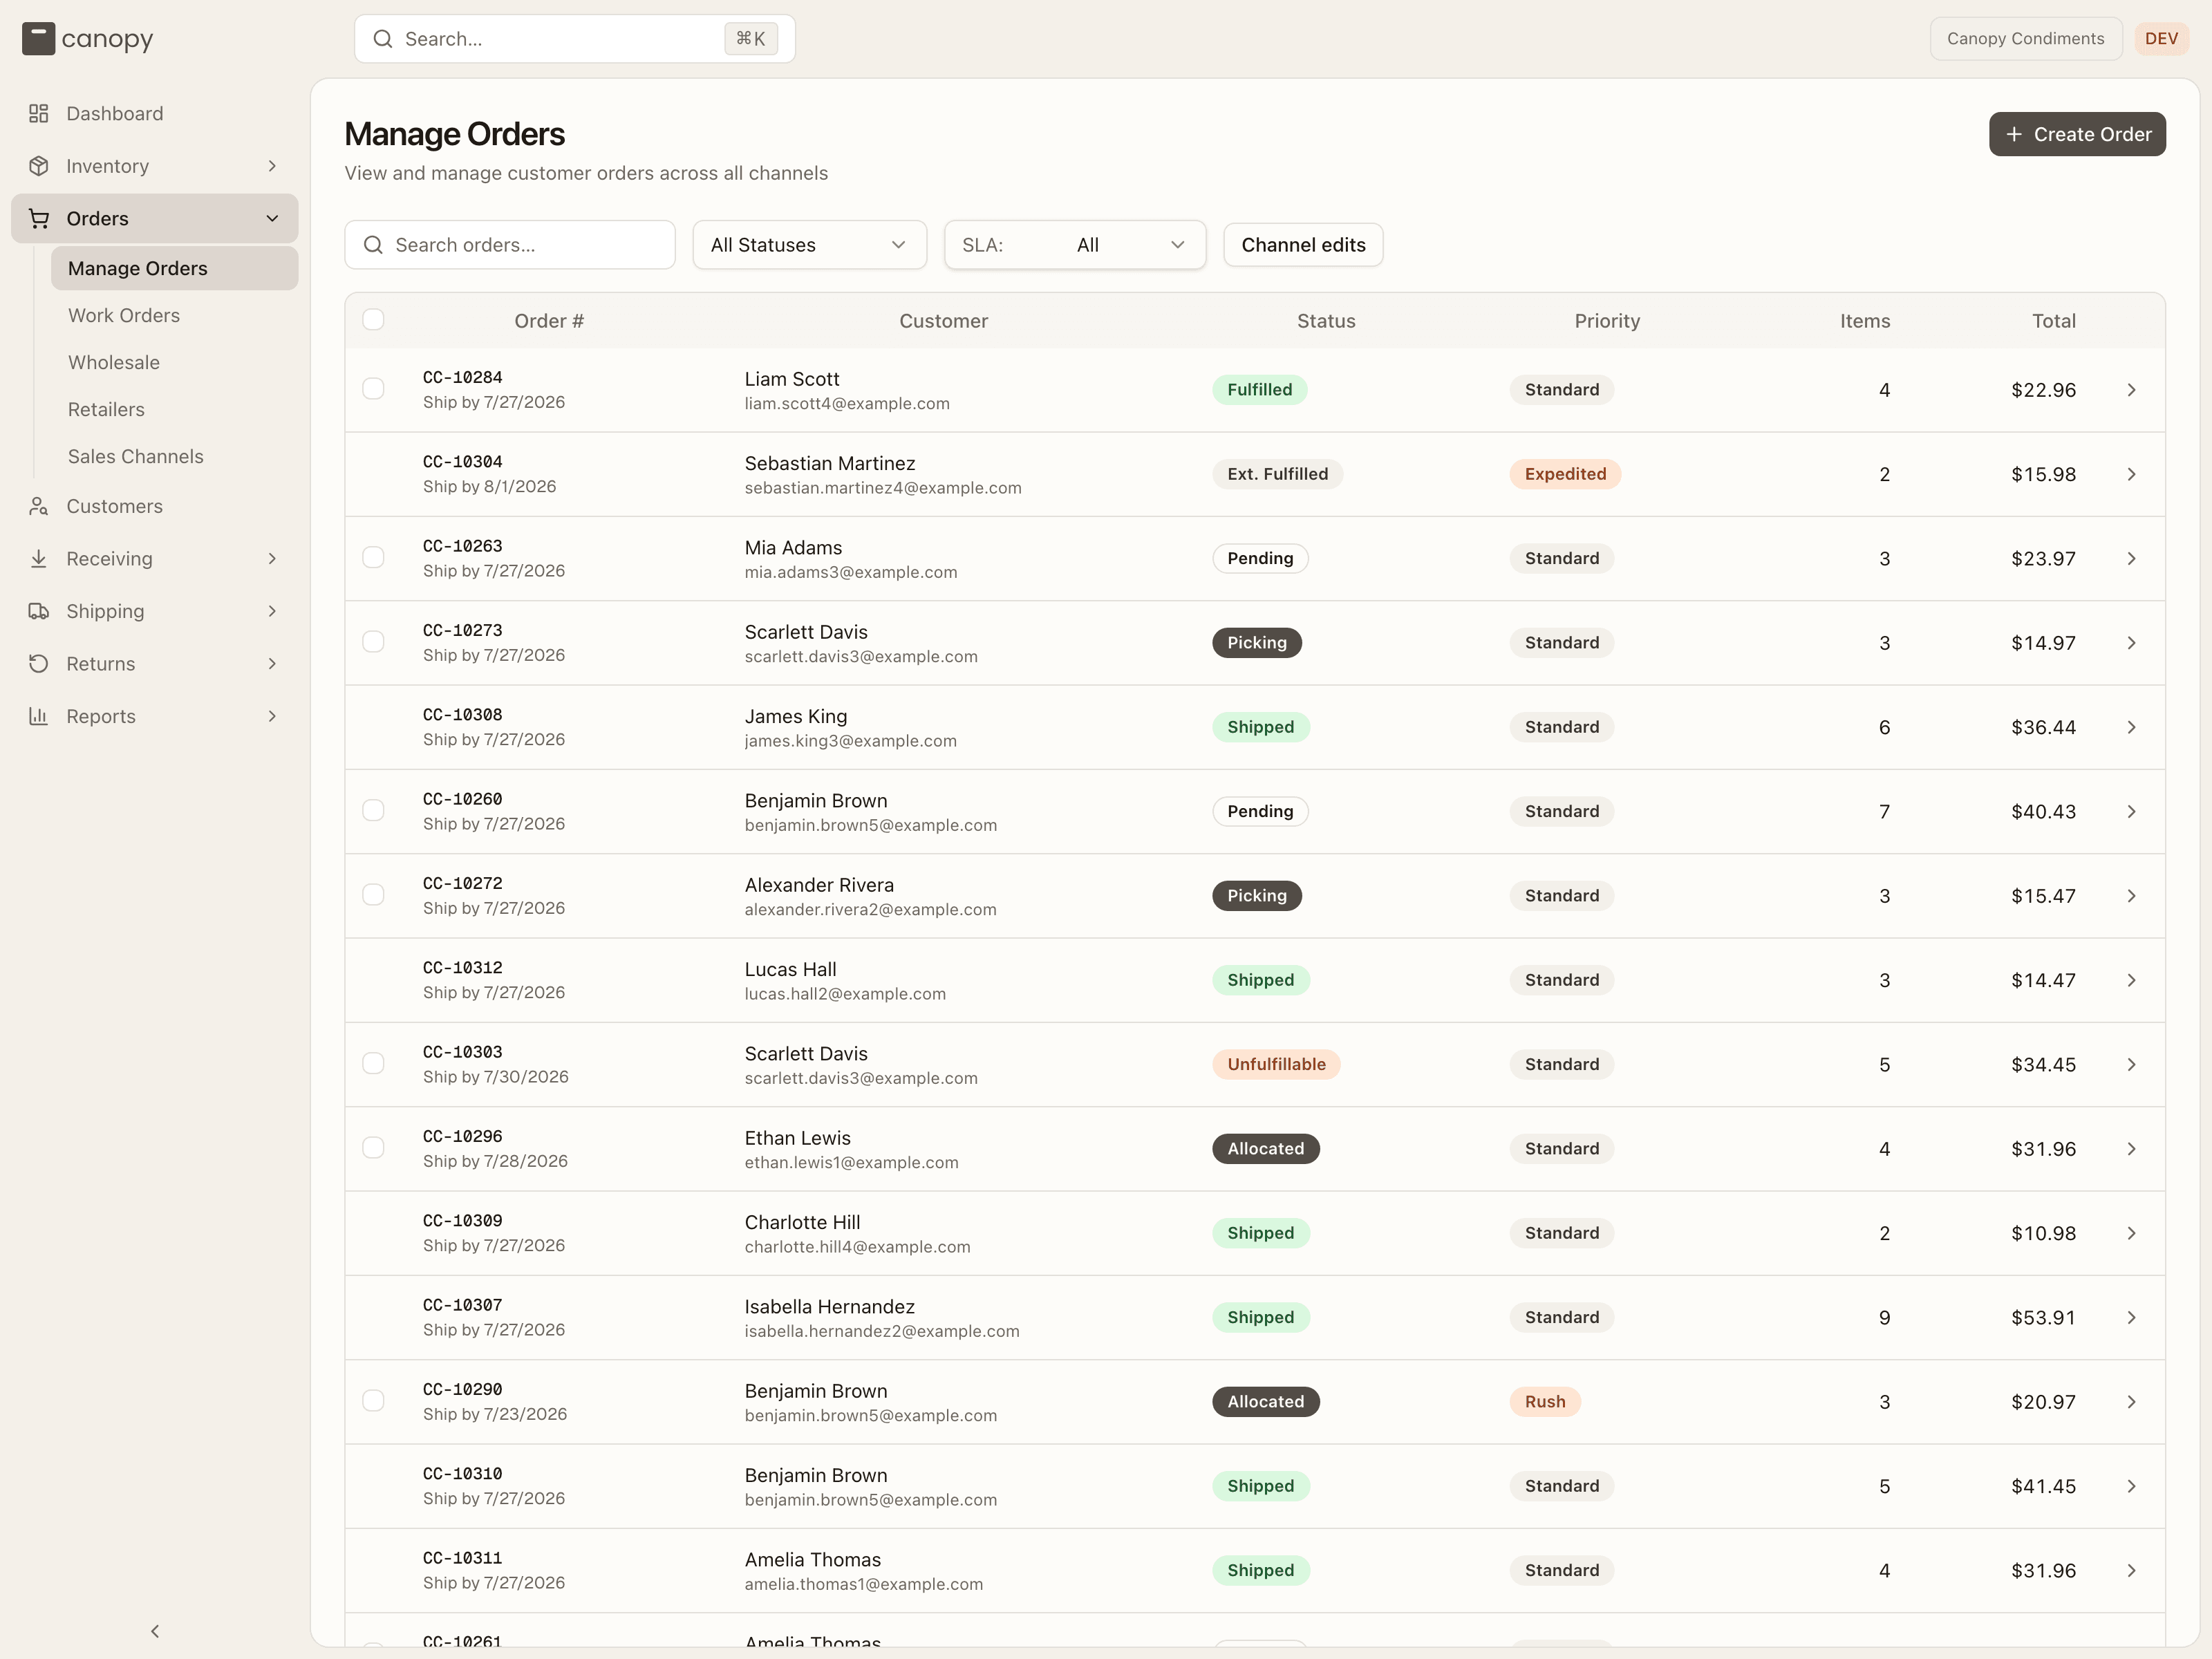Click the Order # column header
The height and width of the screenshot is (1659, 2212).
549,321
